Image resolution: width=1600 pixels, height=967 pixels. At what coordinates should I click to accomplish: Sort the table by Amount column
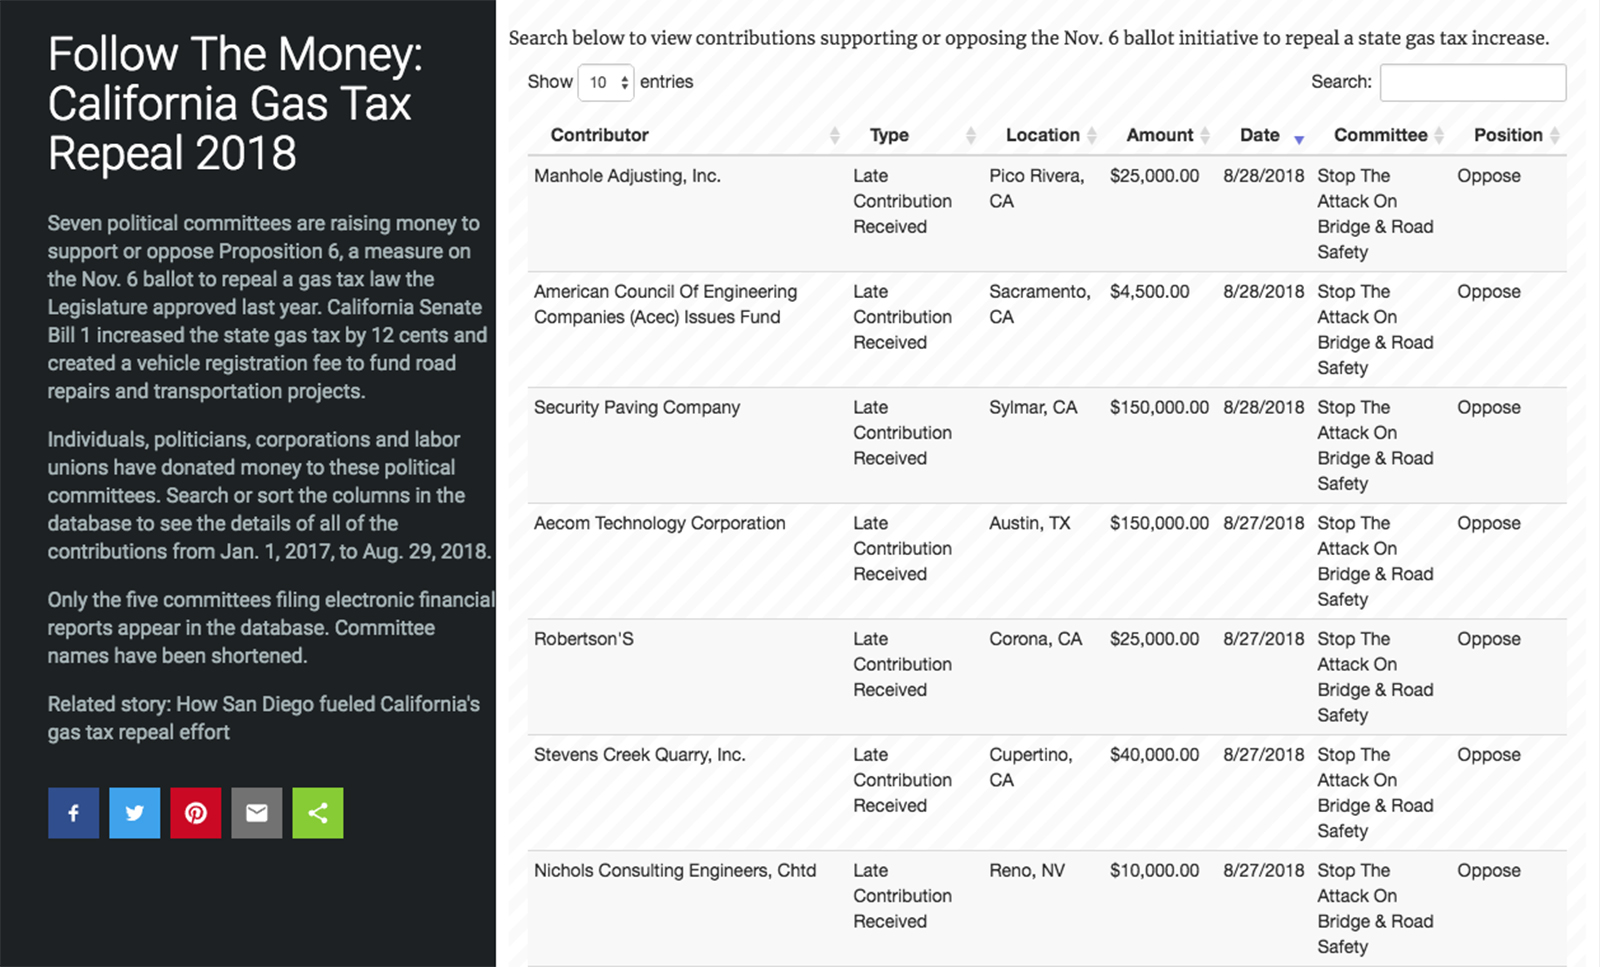[1159, 135]
